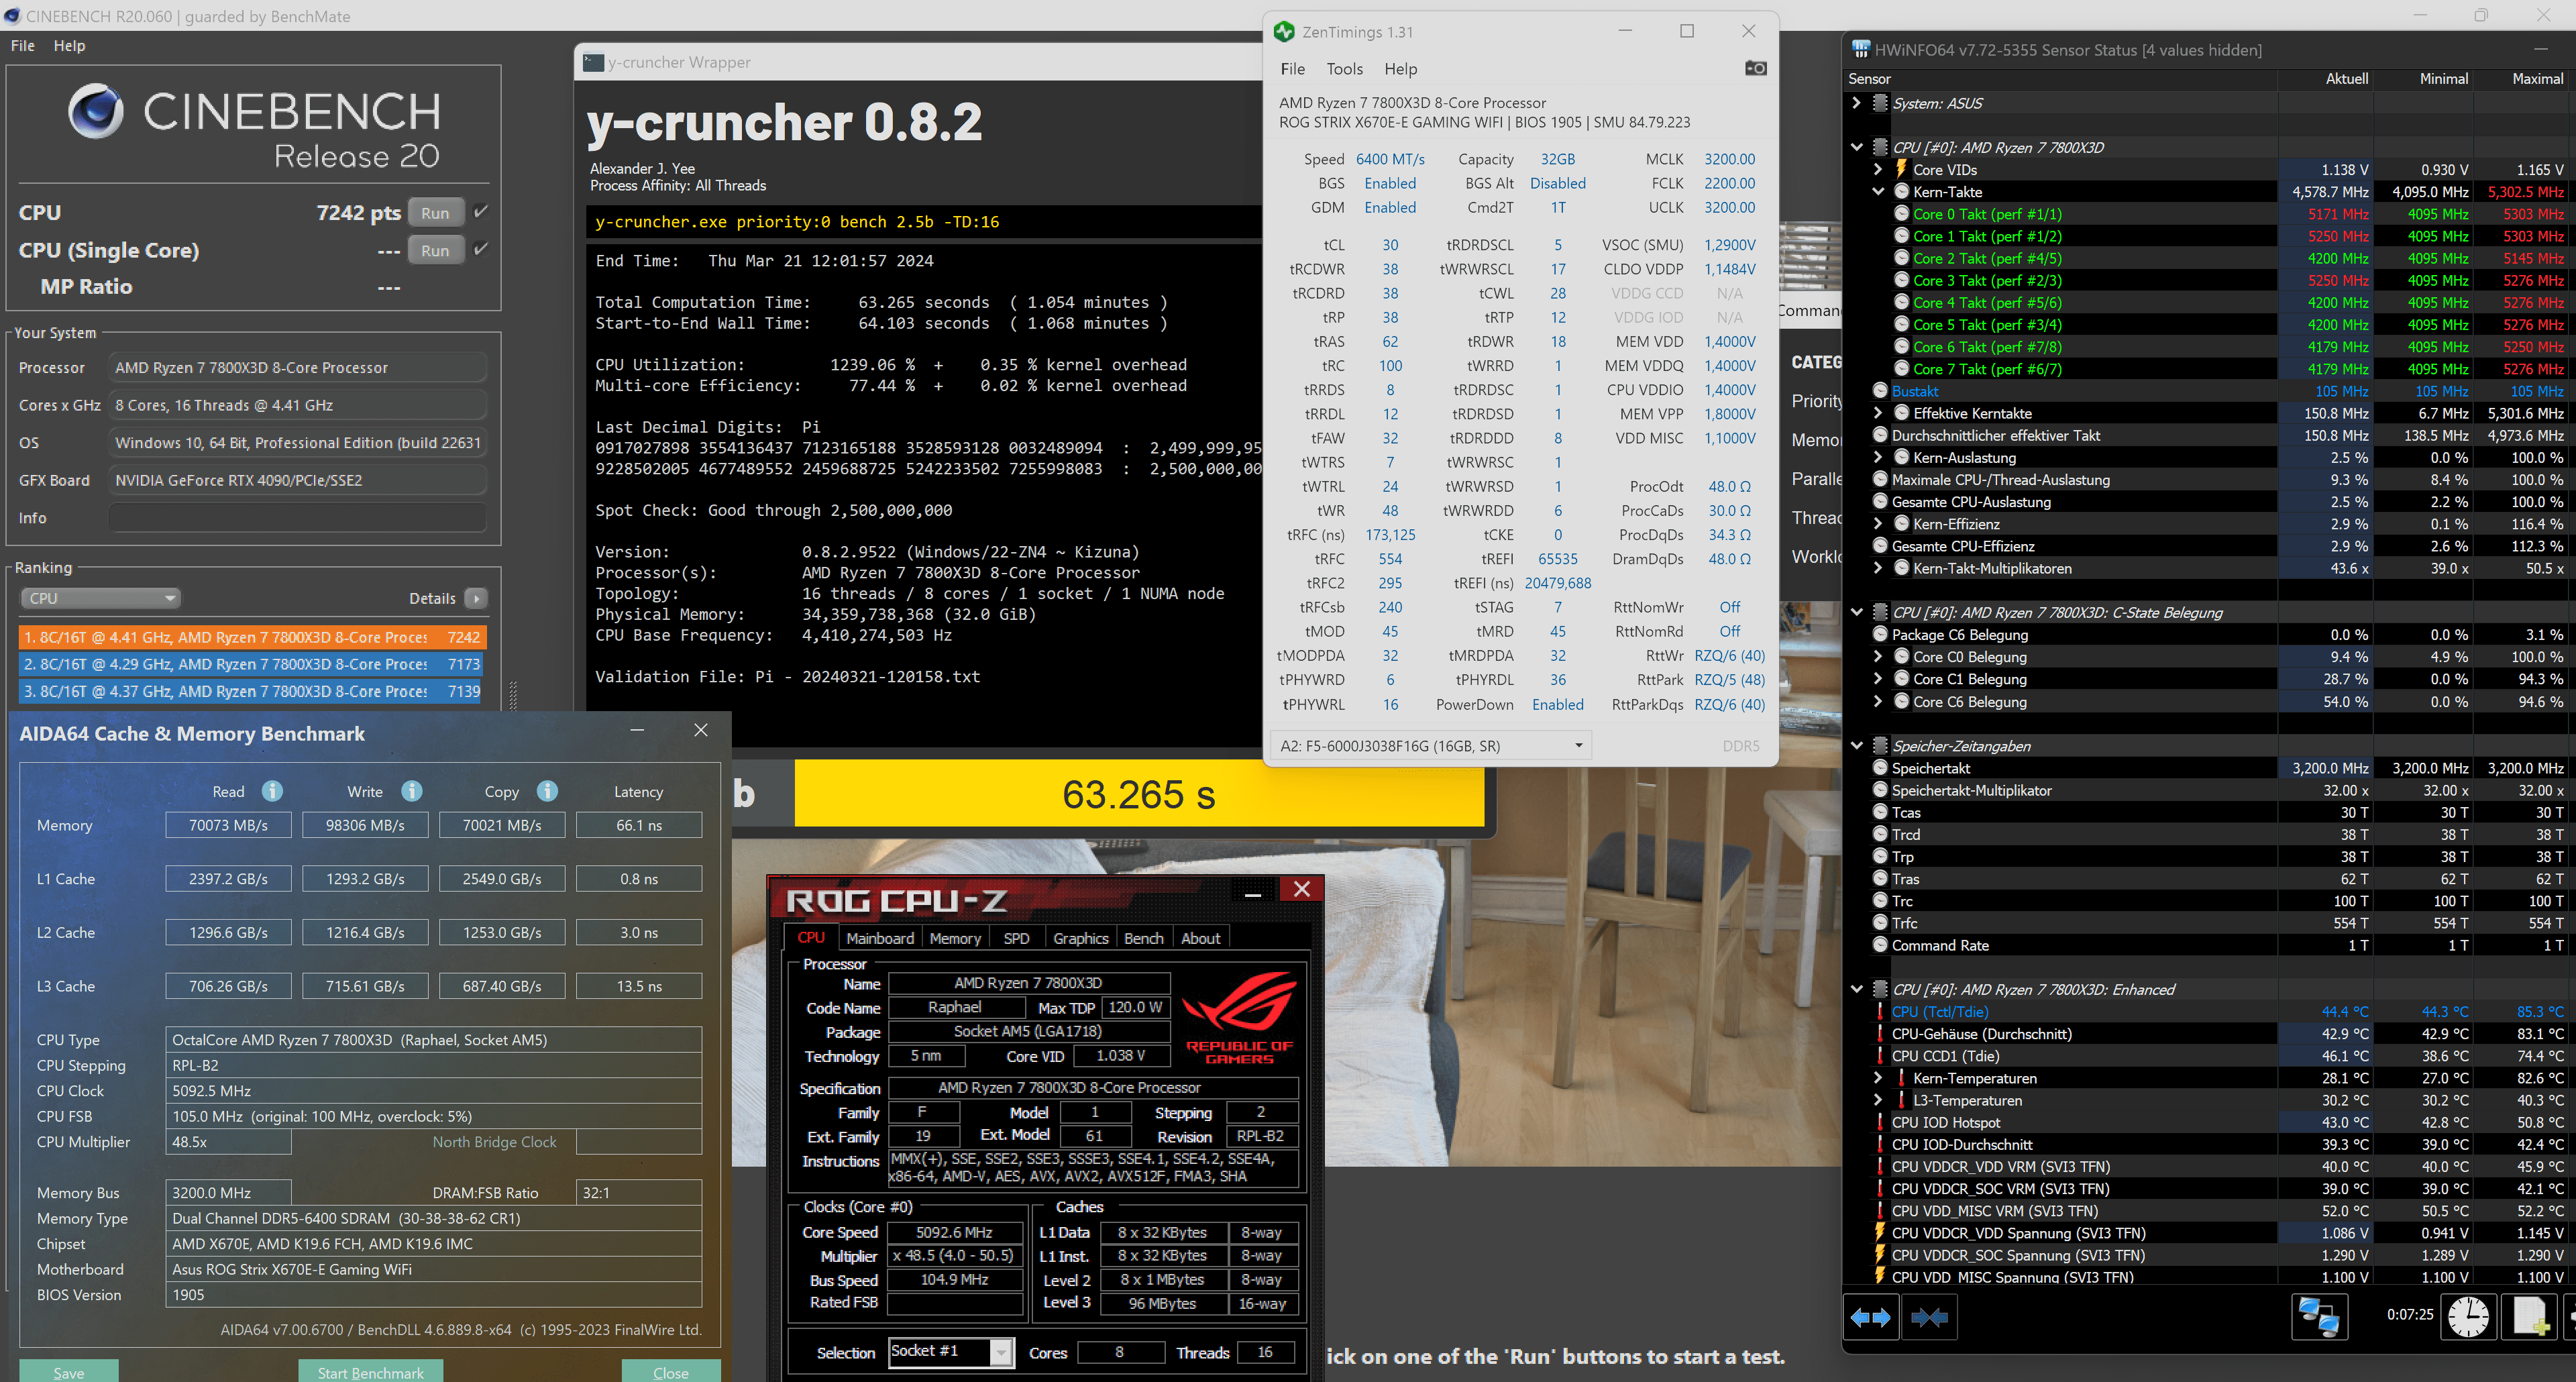Toggle the checkbox next to CPU Run
Image resolution: width=2576 pixels, height=1382 pixels.
(x=481, y=212)
